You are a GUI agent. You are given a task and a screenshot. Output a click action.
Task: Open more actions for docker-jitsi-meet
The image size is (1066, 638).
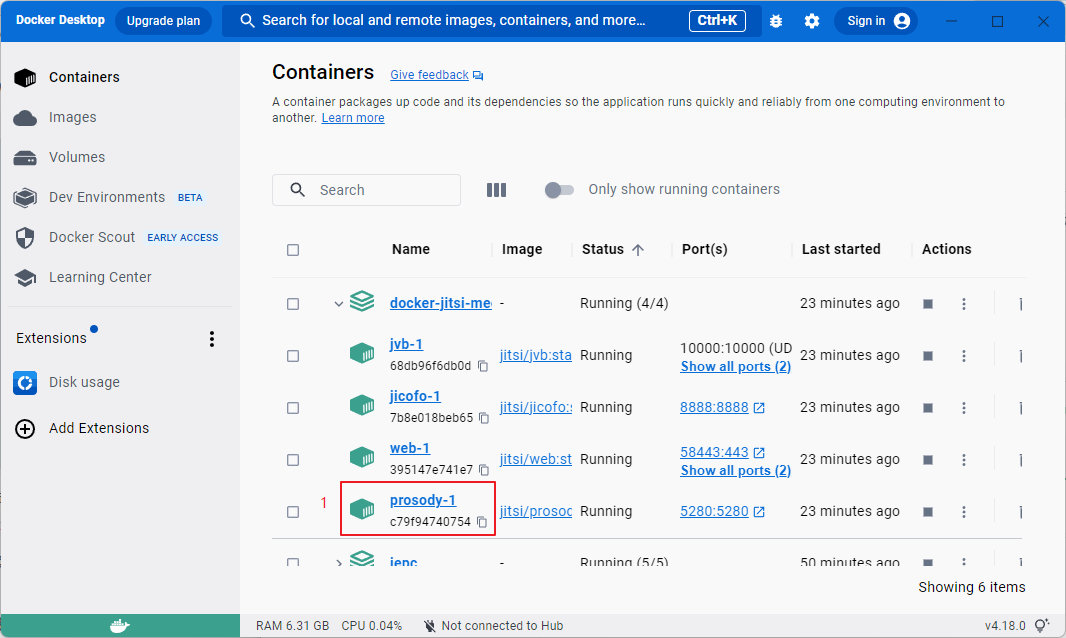[963, 304]
